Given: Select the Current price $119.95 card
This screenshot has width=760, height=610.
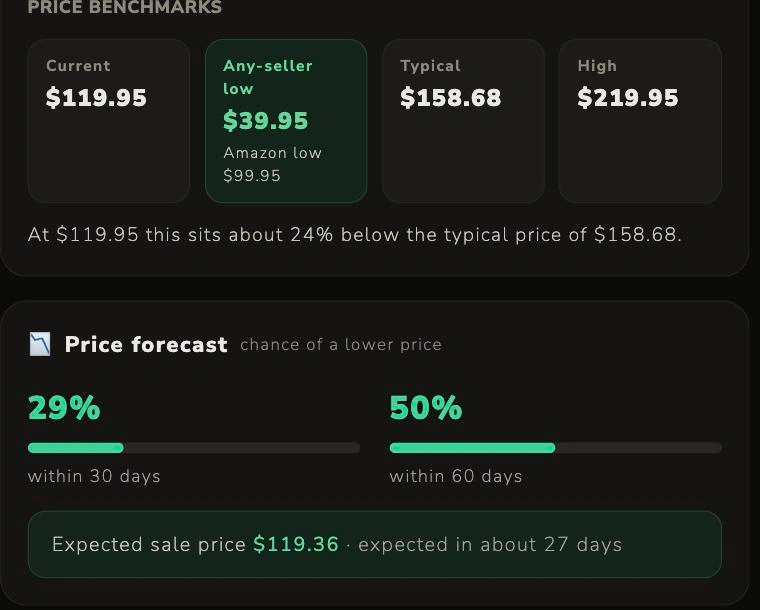Looking at the screenshot, I should pos(109,121).
